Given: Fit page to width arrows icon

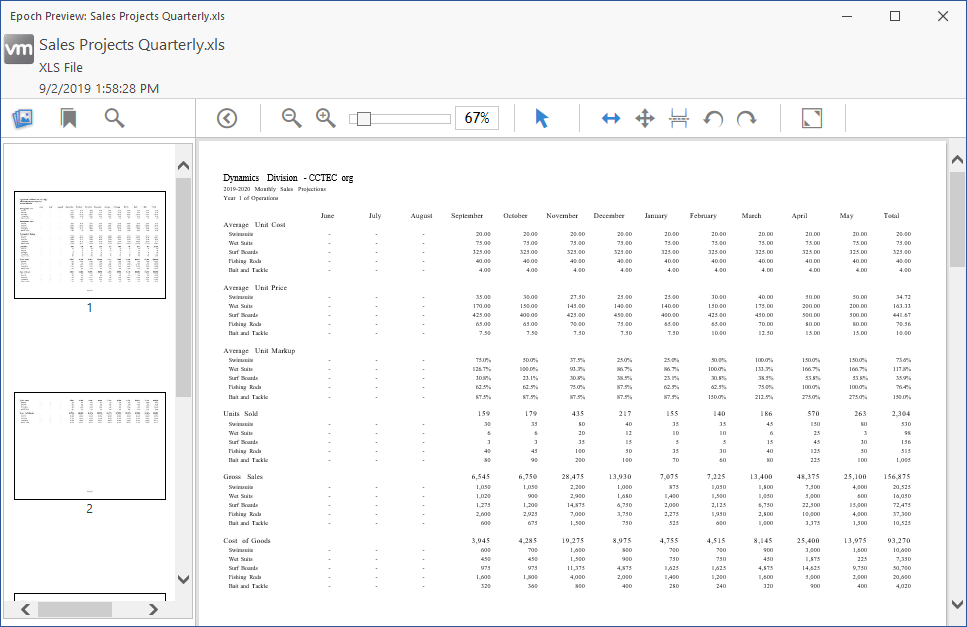Looking at the screenshot, I should (x=611, y=118).
